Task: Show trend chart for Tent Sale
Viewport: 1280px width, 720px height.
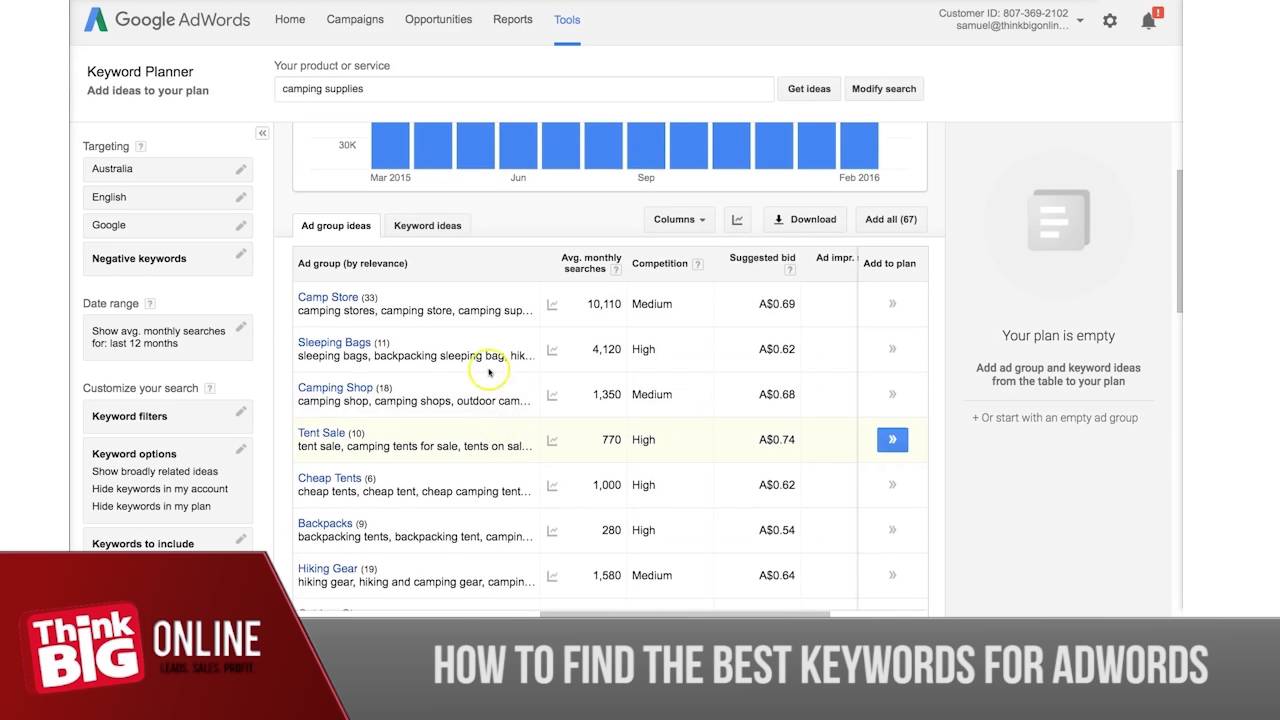Action: click(552, 440)
